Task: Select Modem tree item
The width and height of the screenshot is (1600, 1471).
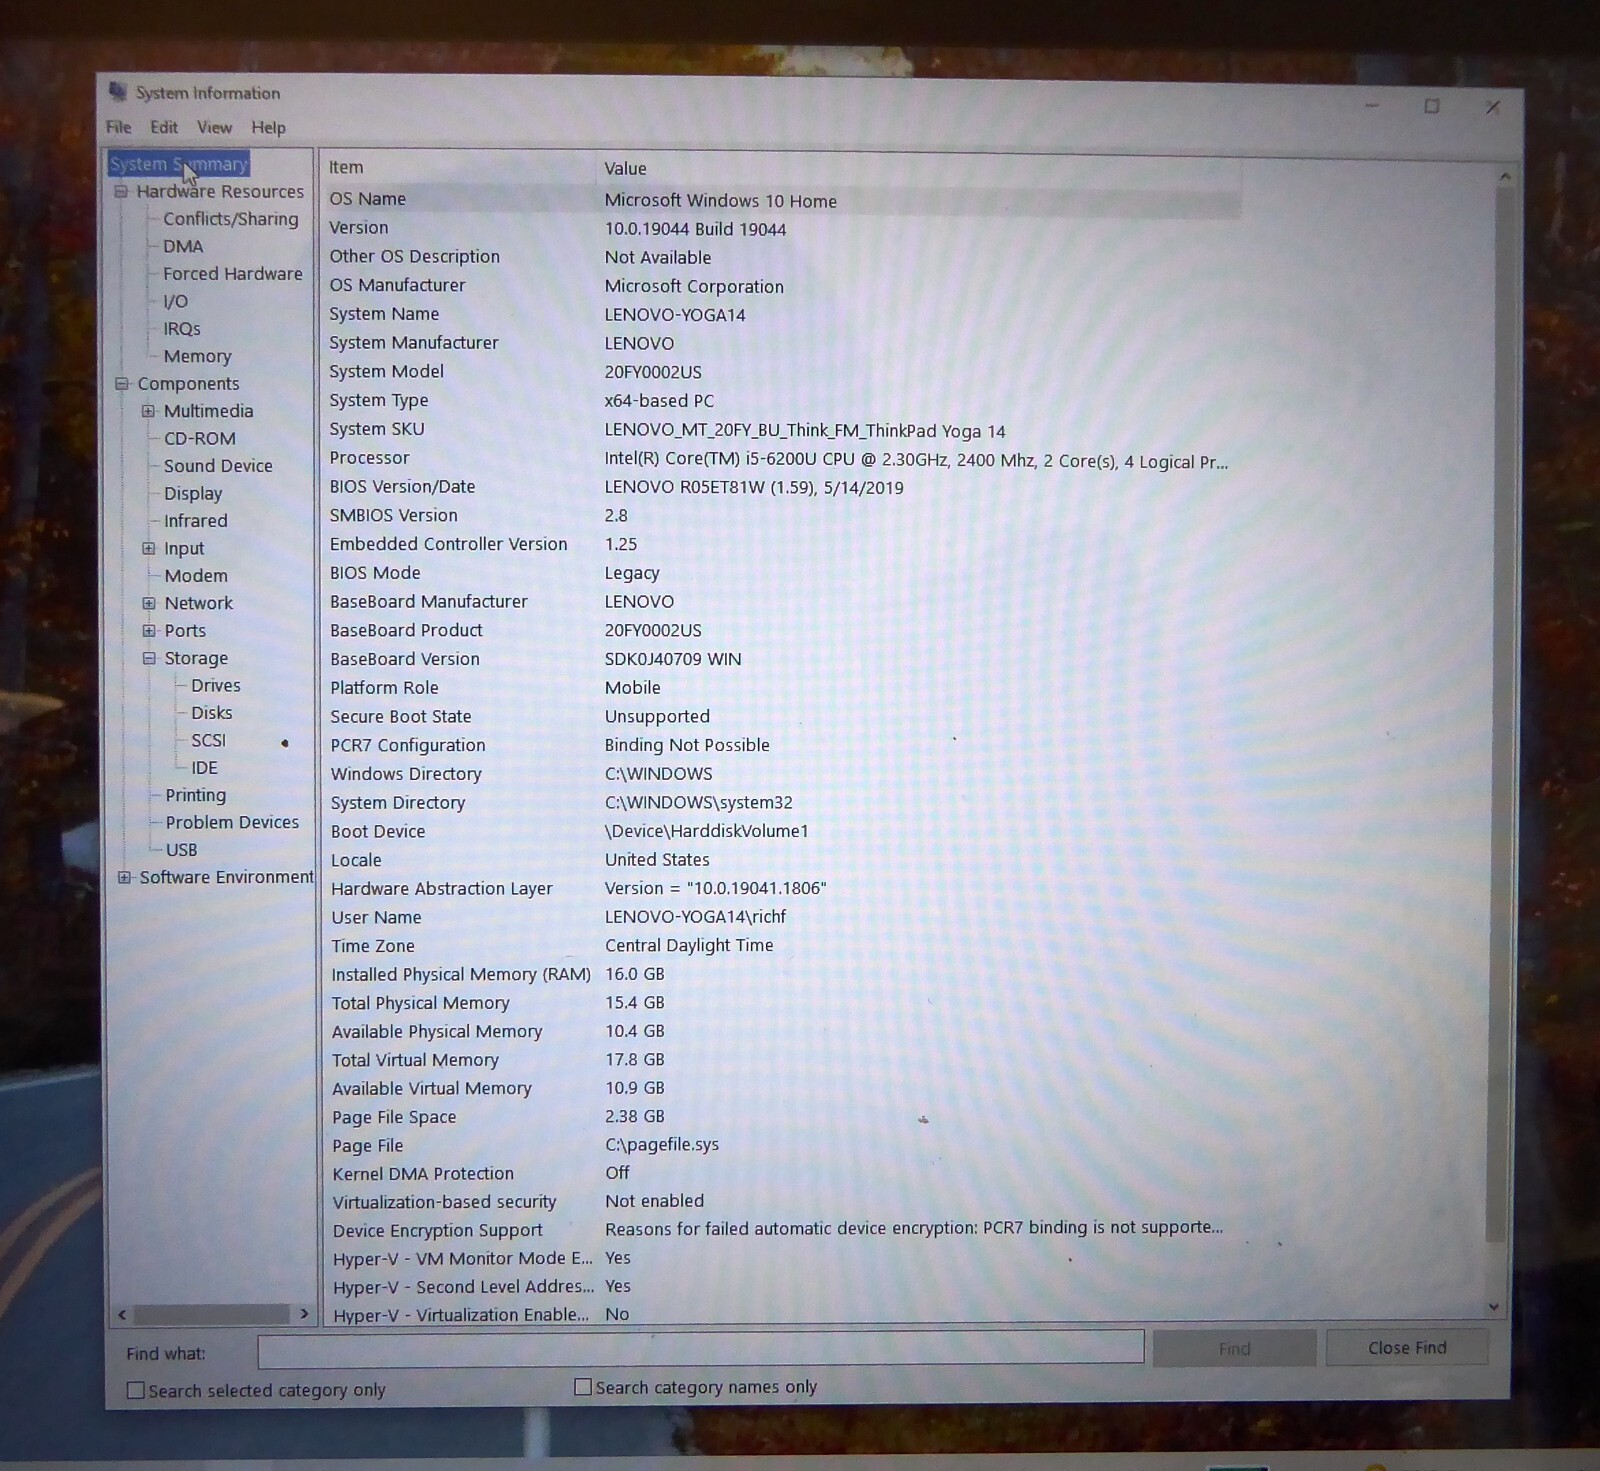Action: (x=196, y=576)
